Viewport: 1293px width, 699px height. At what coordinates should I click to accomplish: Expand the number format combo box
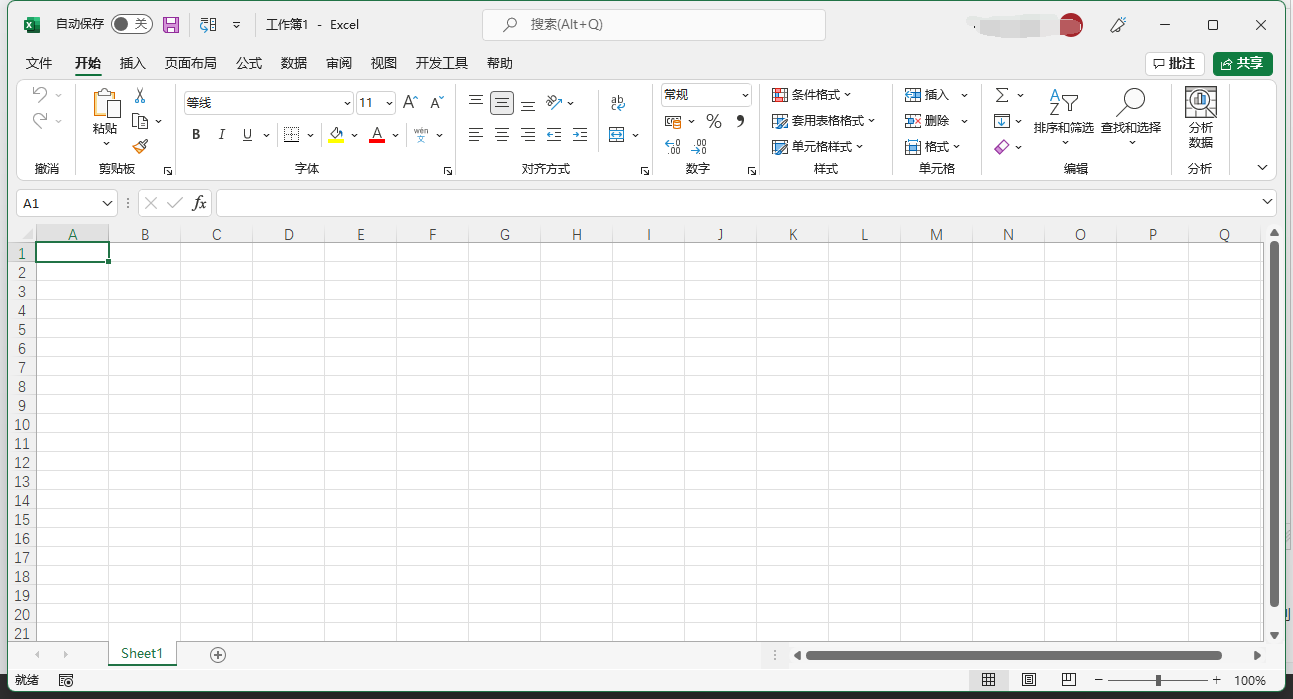745,95
